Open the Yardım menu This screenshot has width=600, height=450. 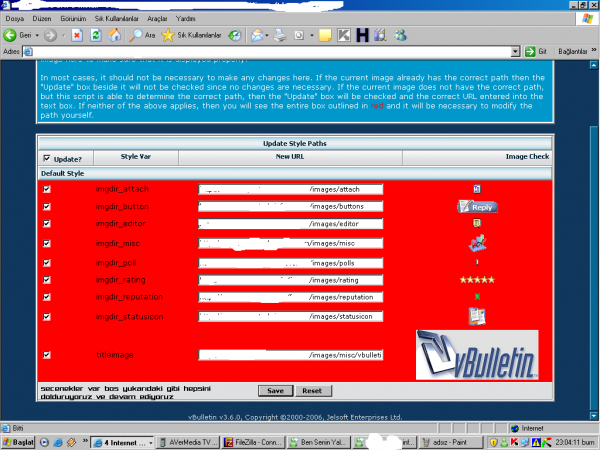(186, 18)
